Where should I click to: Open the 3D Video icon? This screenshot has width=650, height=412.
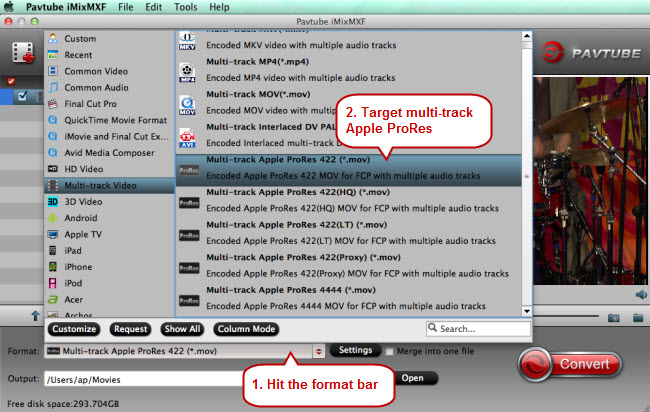53,201
